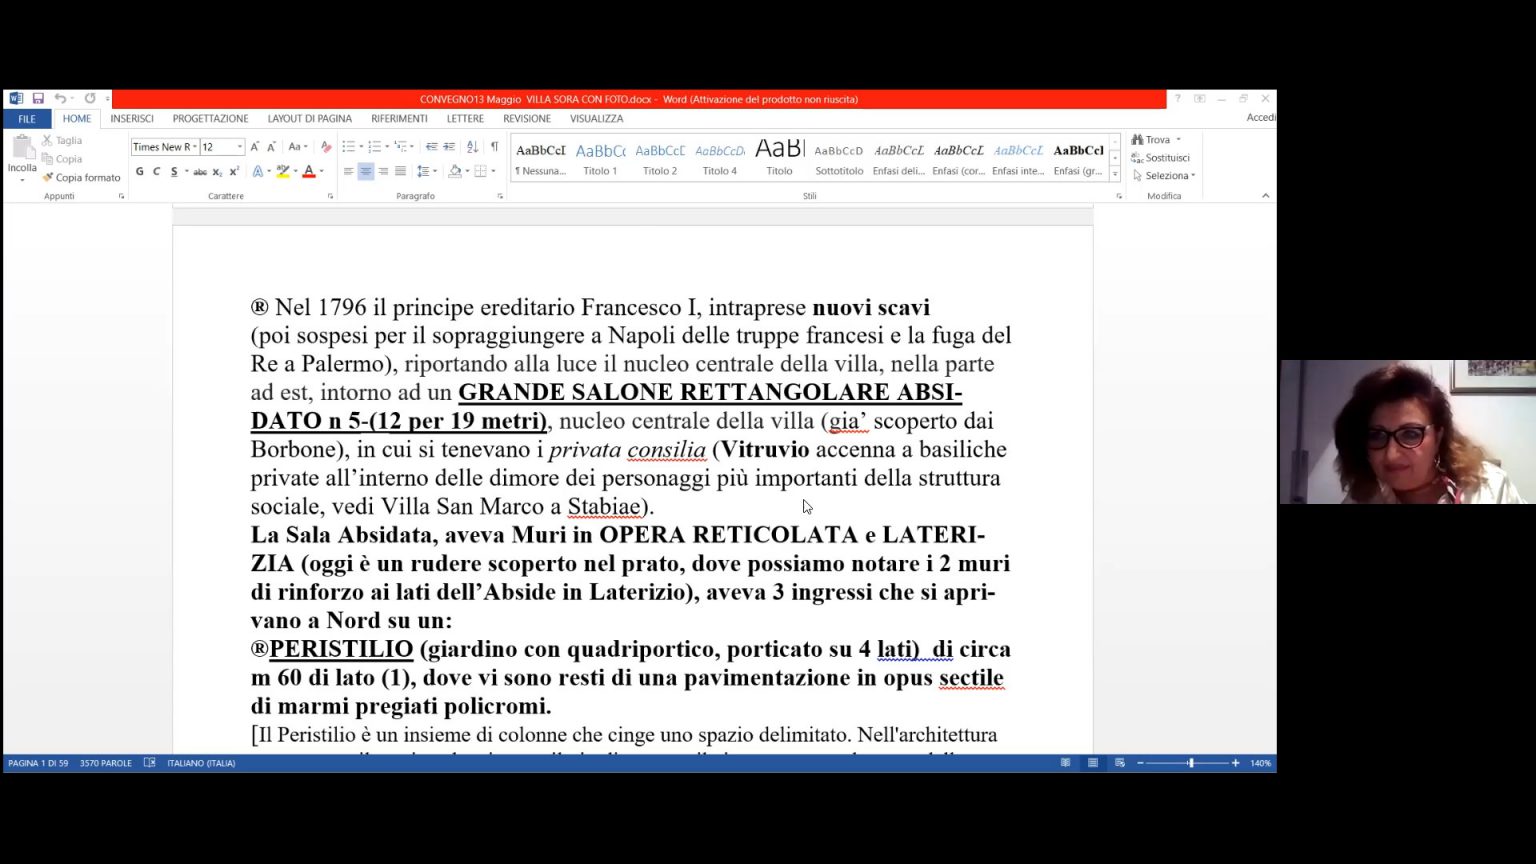Open borders dropdown
Image resolution: width=1536 pixels, height=864 pixels.
492,172
